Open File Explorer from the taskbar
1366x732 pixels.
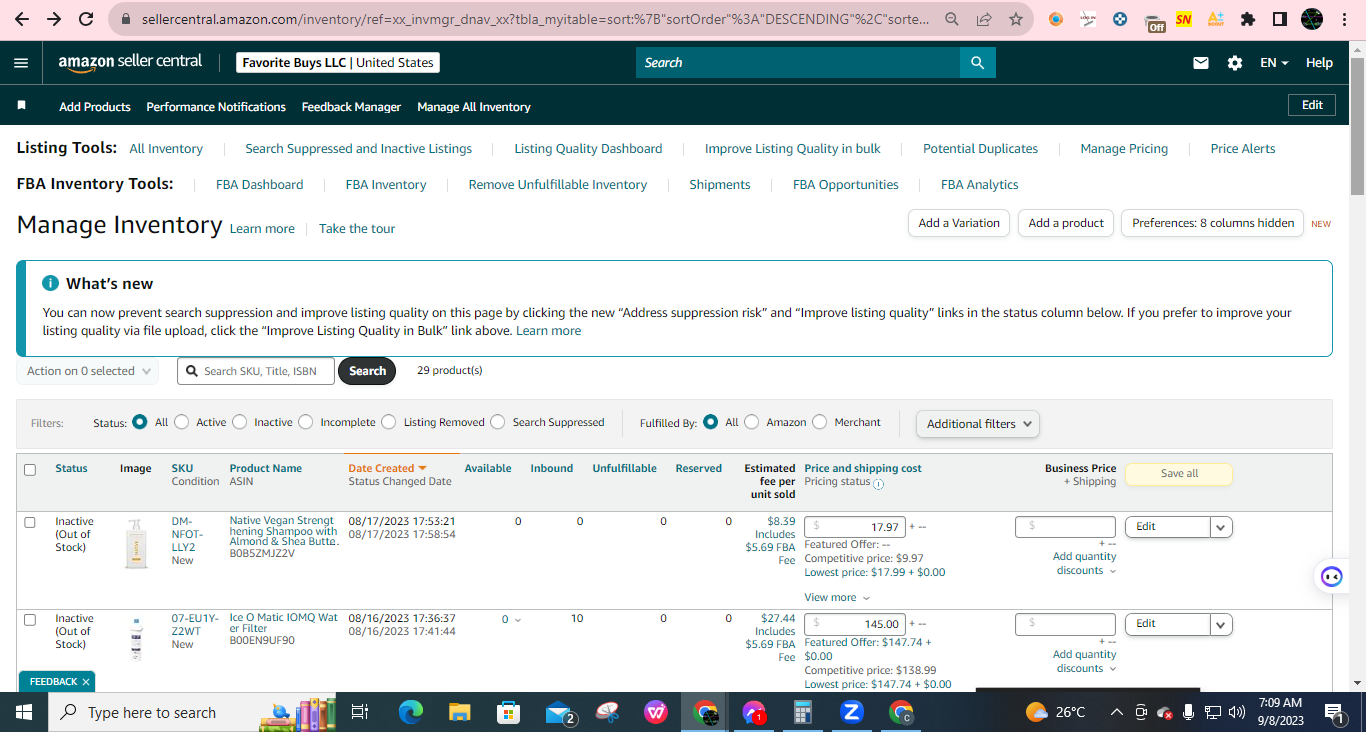(x=460, y=712)
